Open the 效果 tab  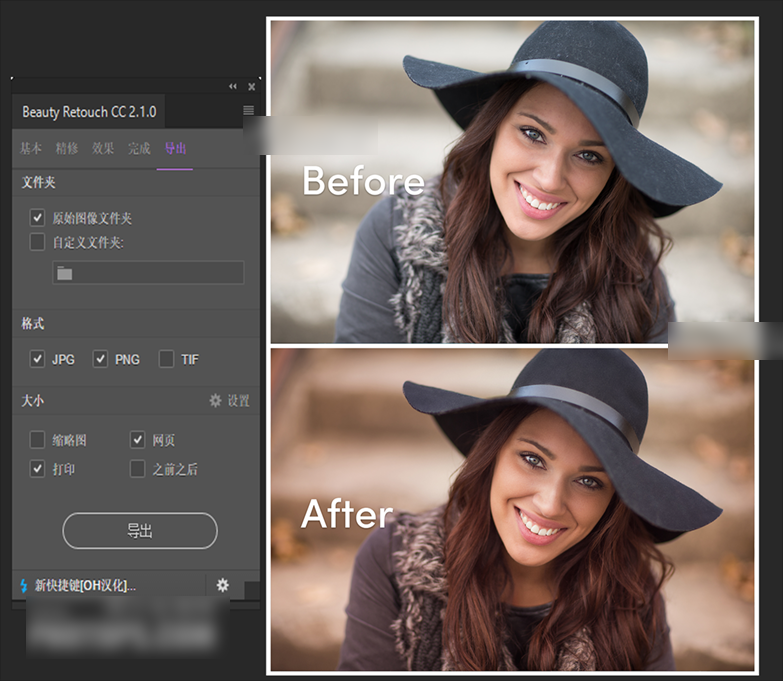[103, 149]
